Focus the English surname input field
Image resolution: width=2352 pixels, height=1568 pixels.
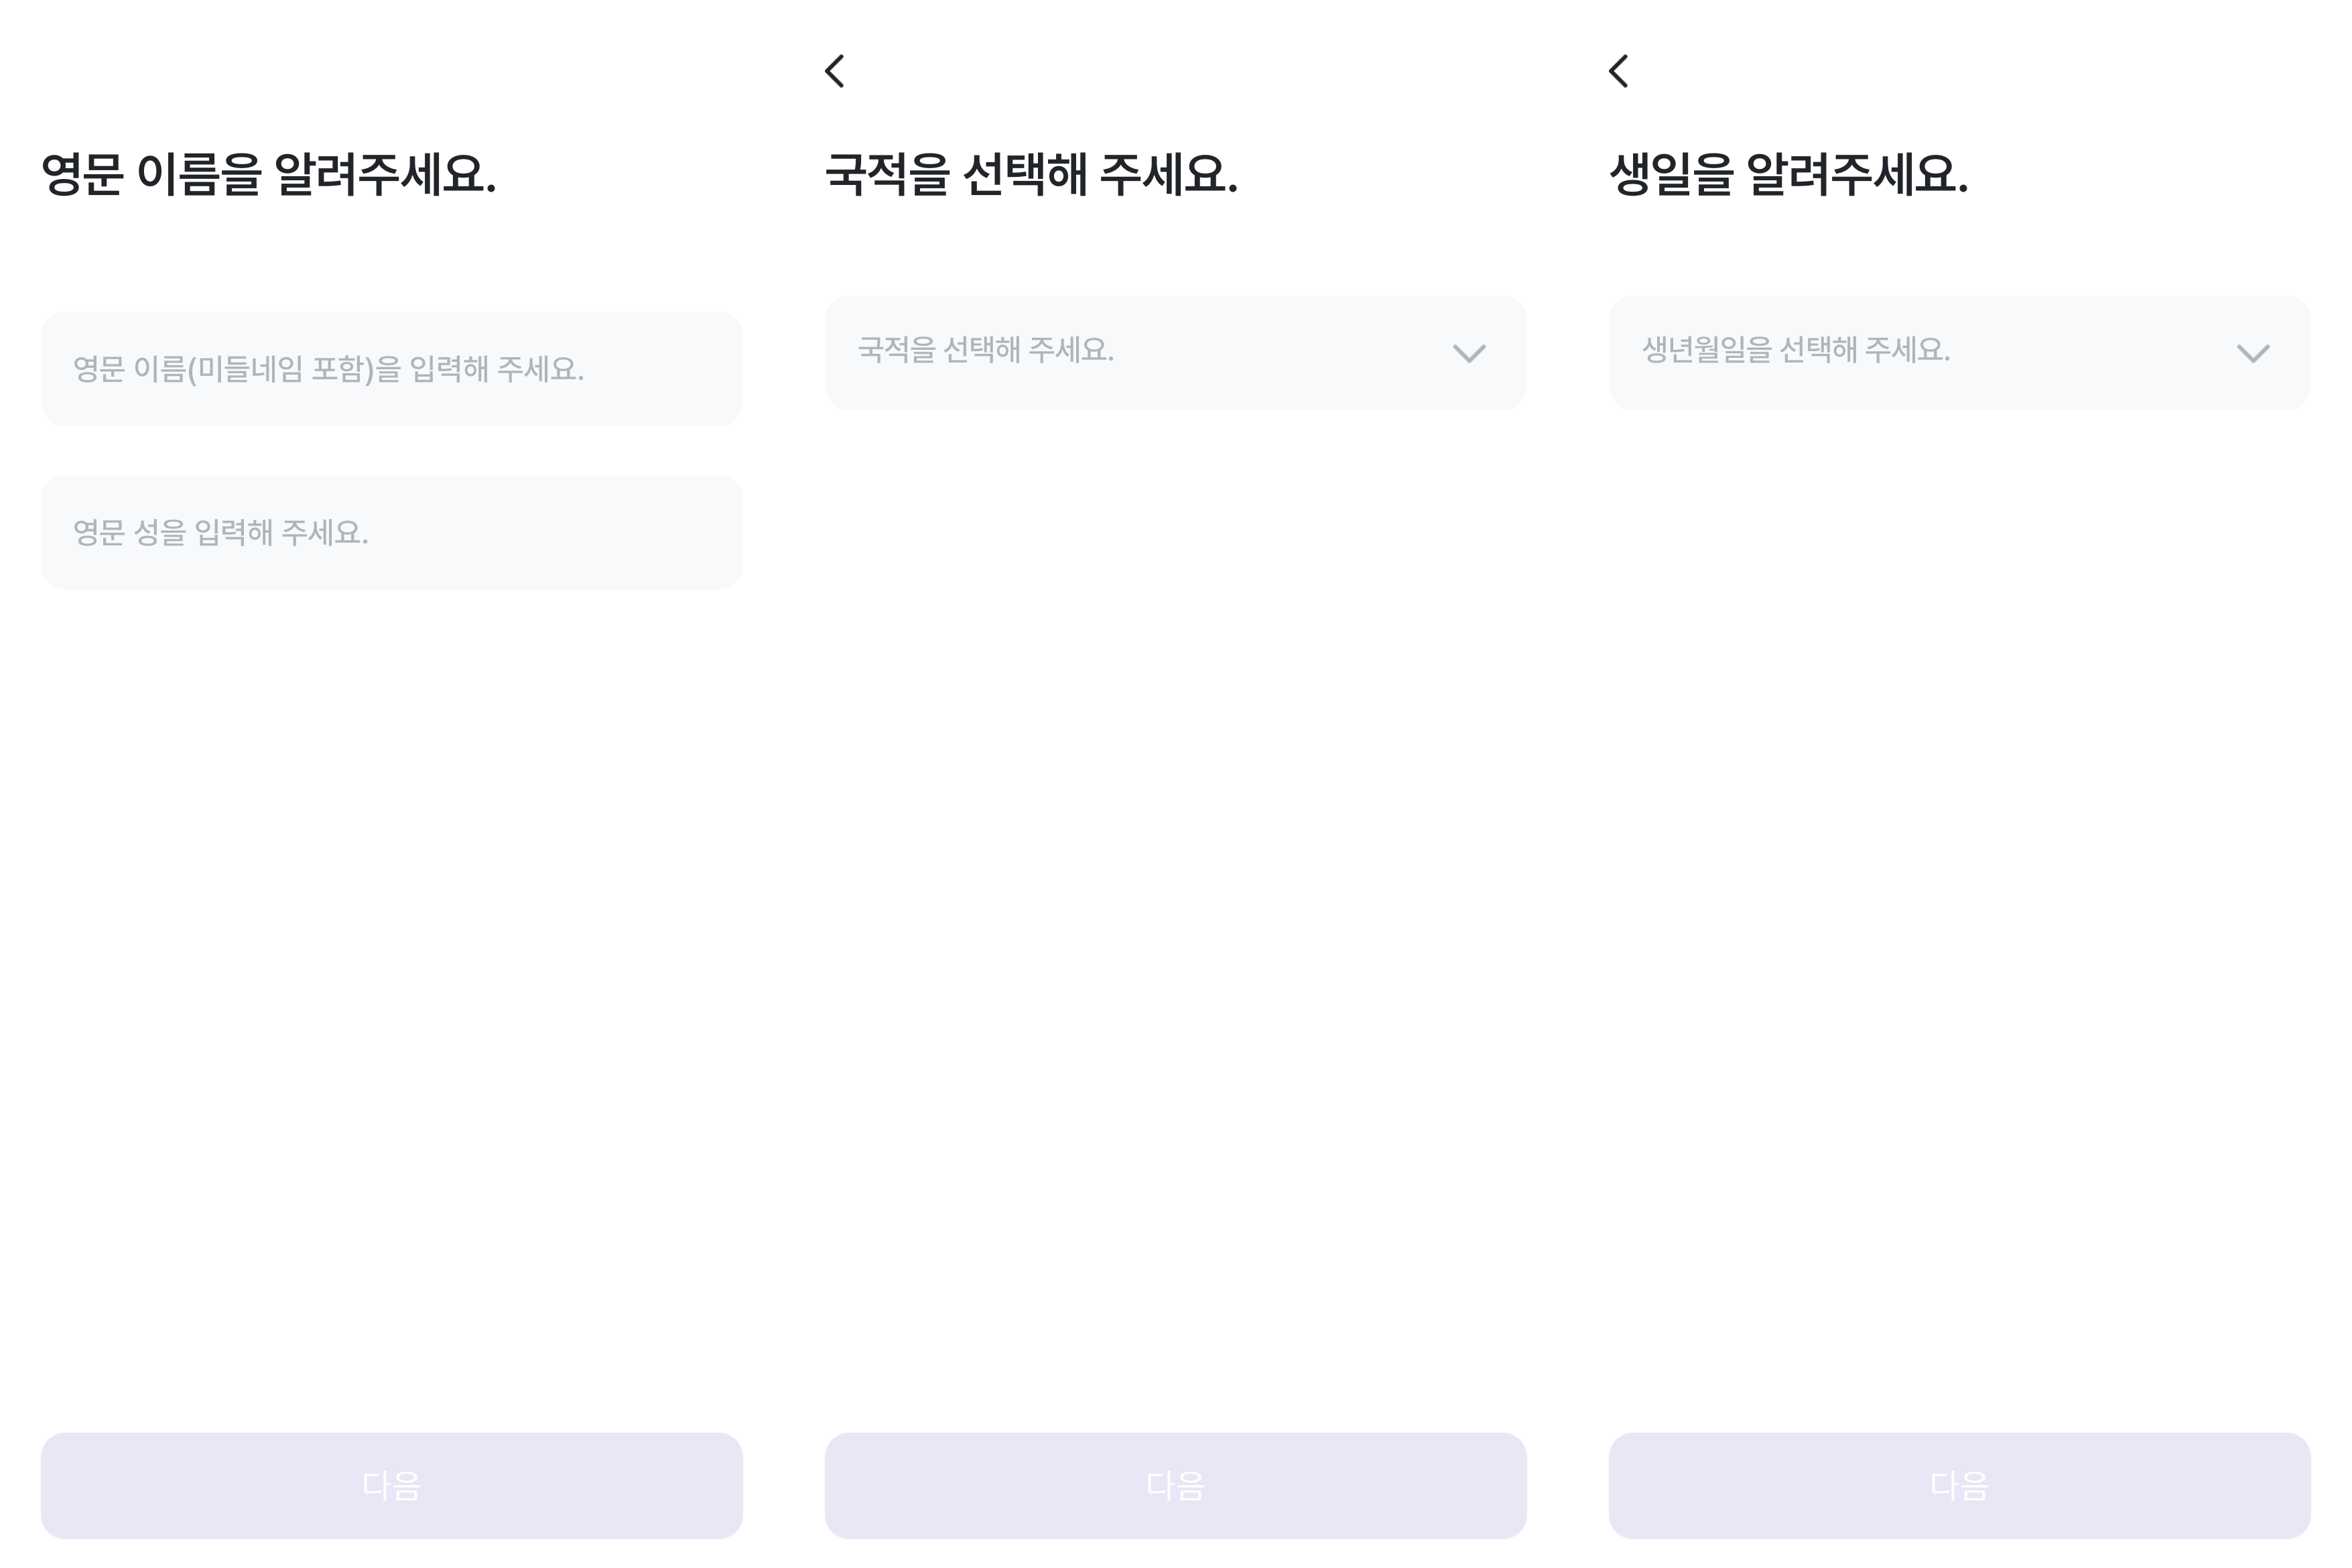[x=392, y=532]
